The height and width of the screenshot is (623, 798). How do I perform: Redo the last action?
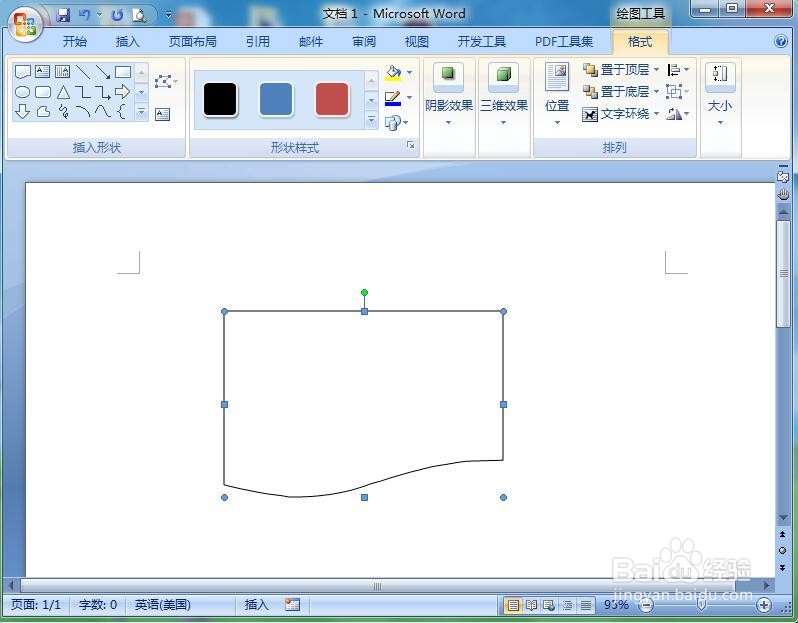point(117,15)
